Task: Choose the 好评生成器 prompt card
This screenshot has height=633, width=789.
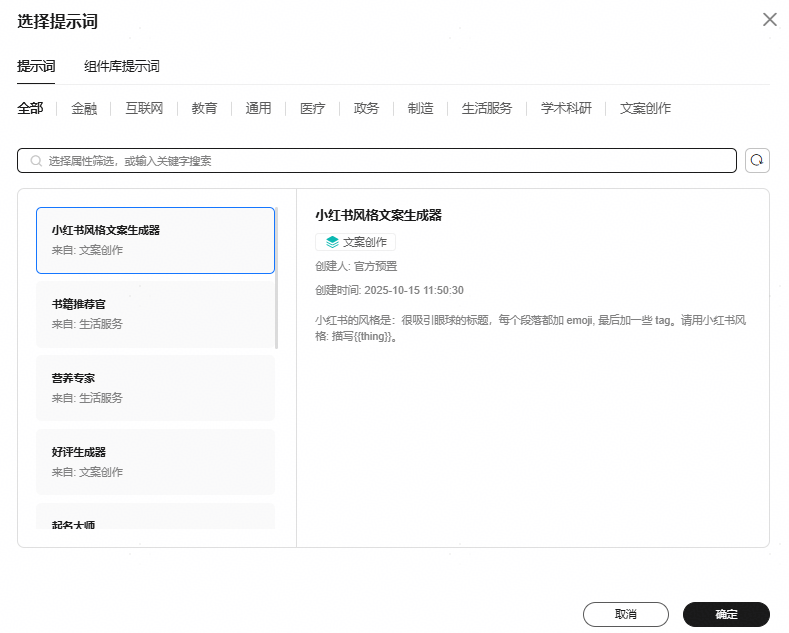Action: 155,462
